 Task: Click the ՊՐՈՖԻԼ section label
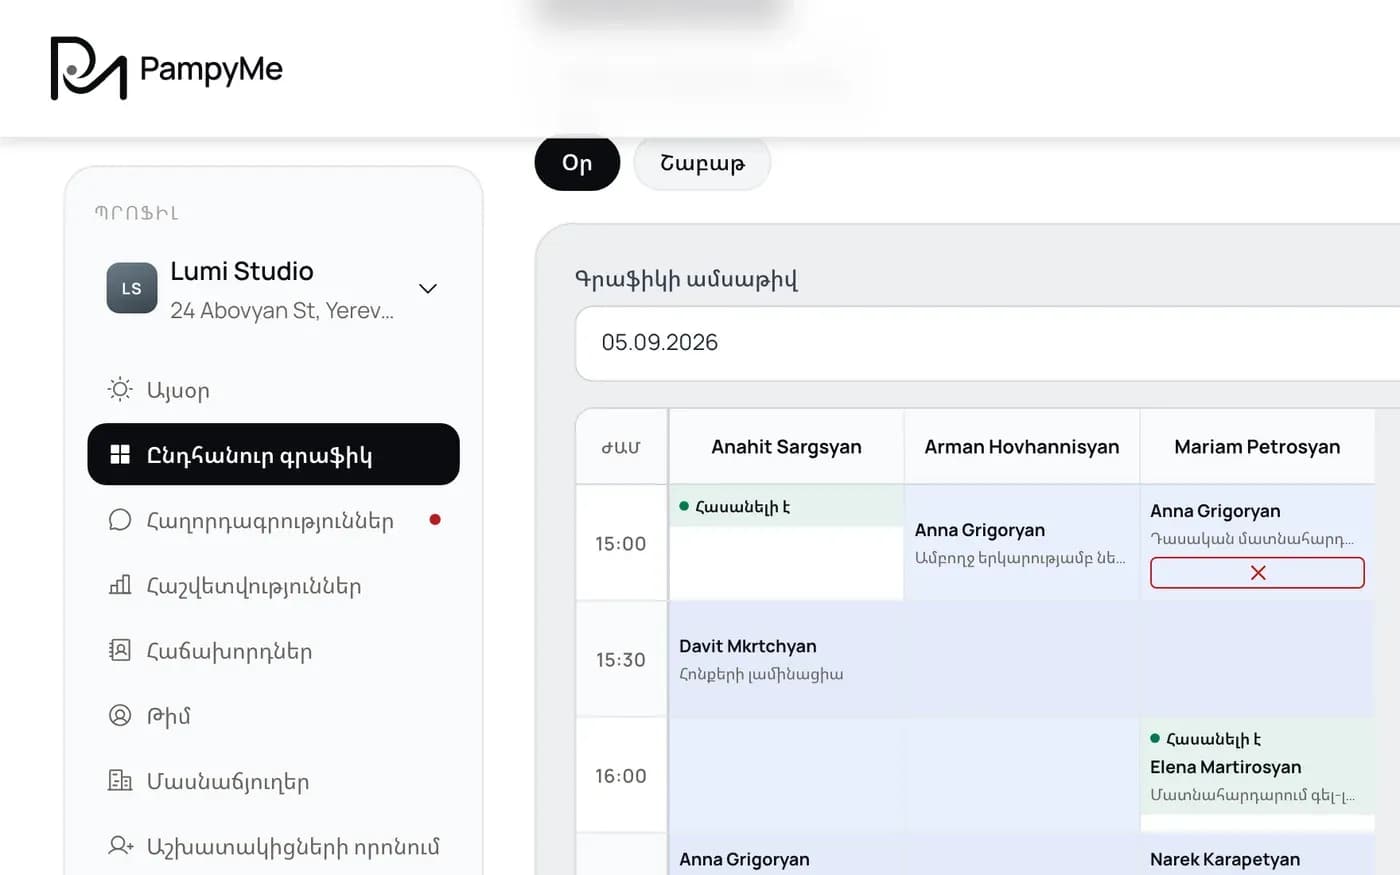click(137, 213)
